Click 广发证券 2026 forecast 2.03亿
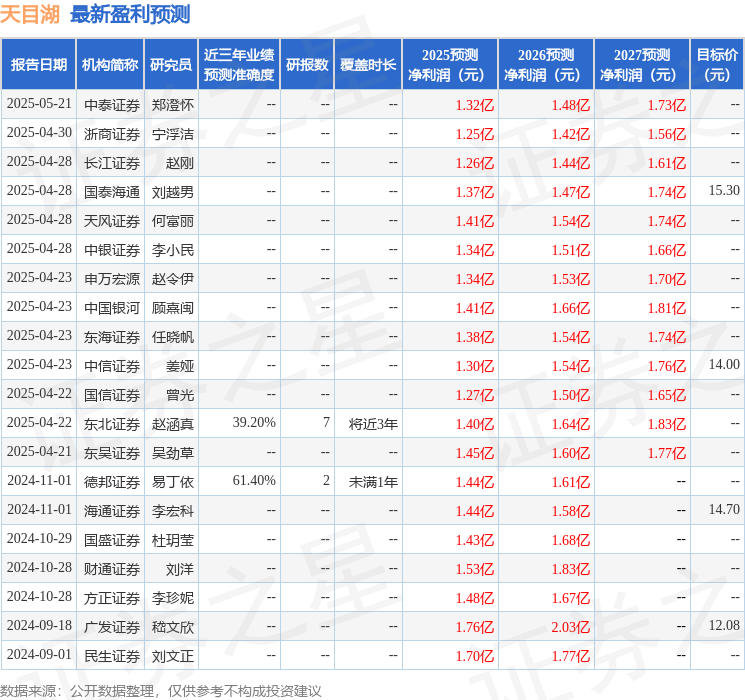745x700 pixels. [571, 627]
